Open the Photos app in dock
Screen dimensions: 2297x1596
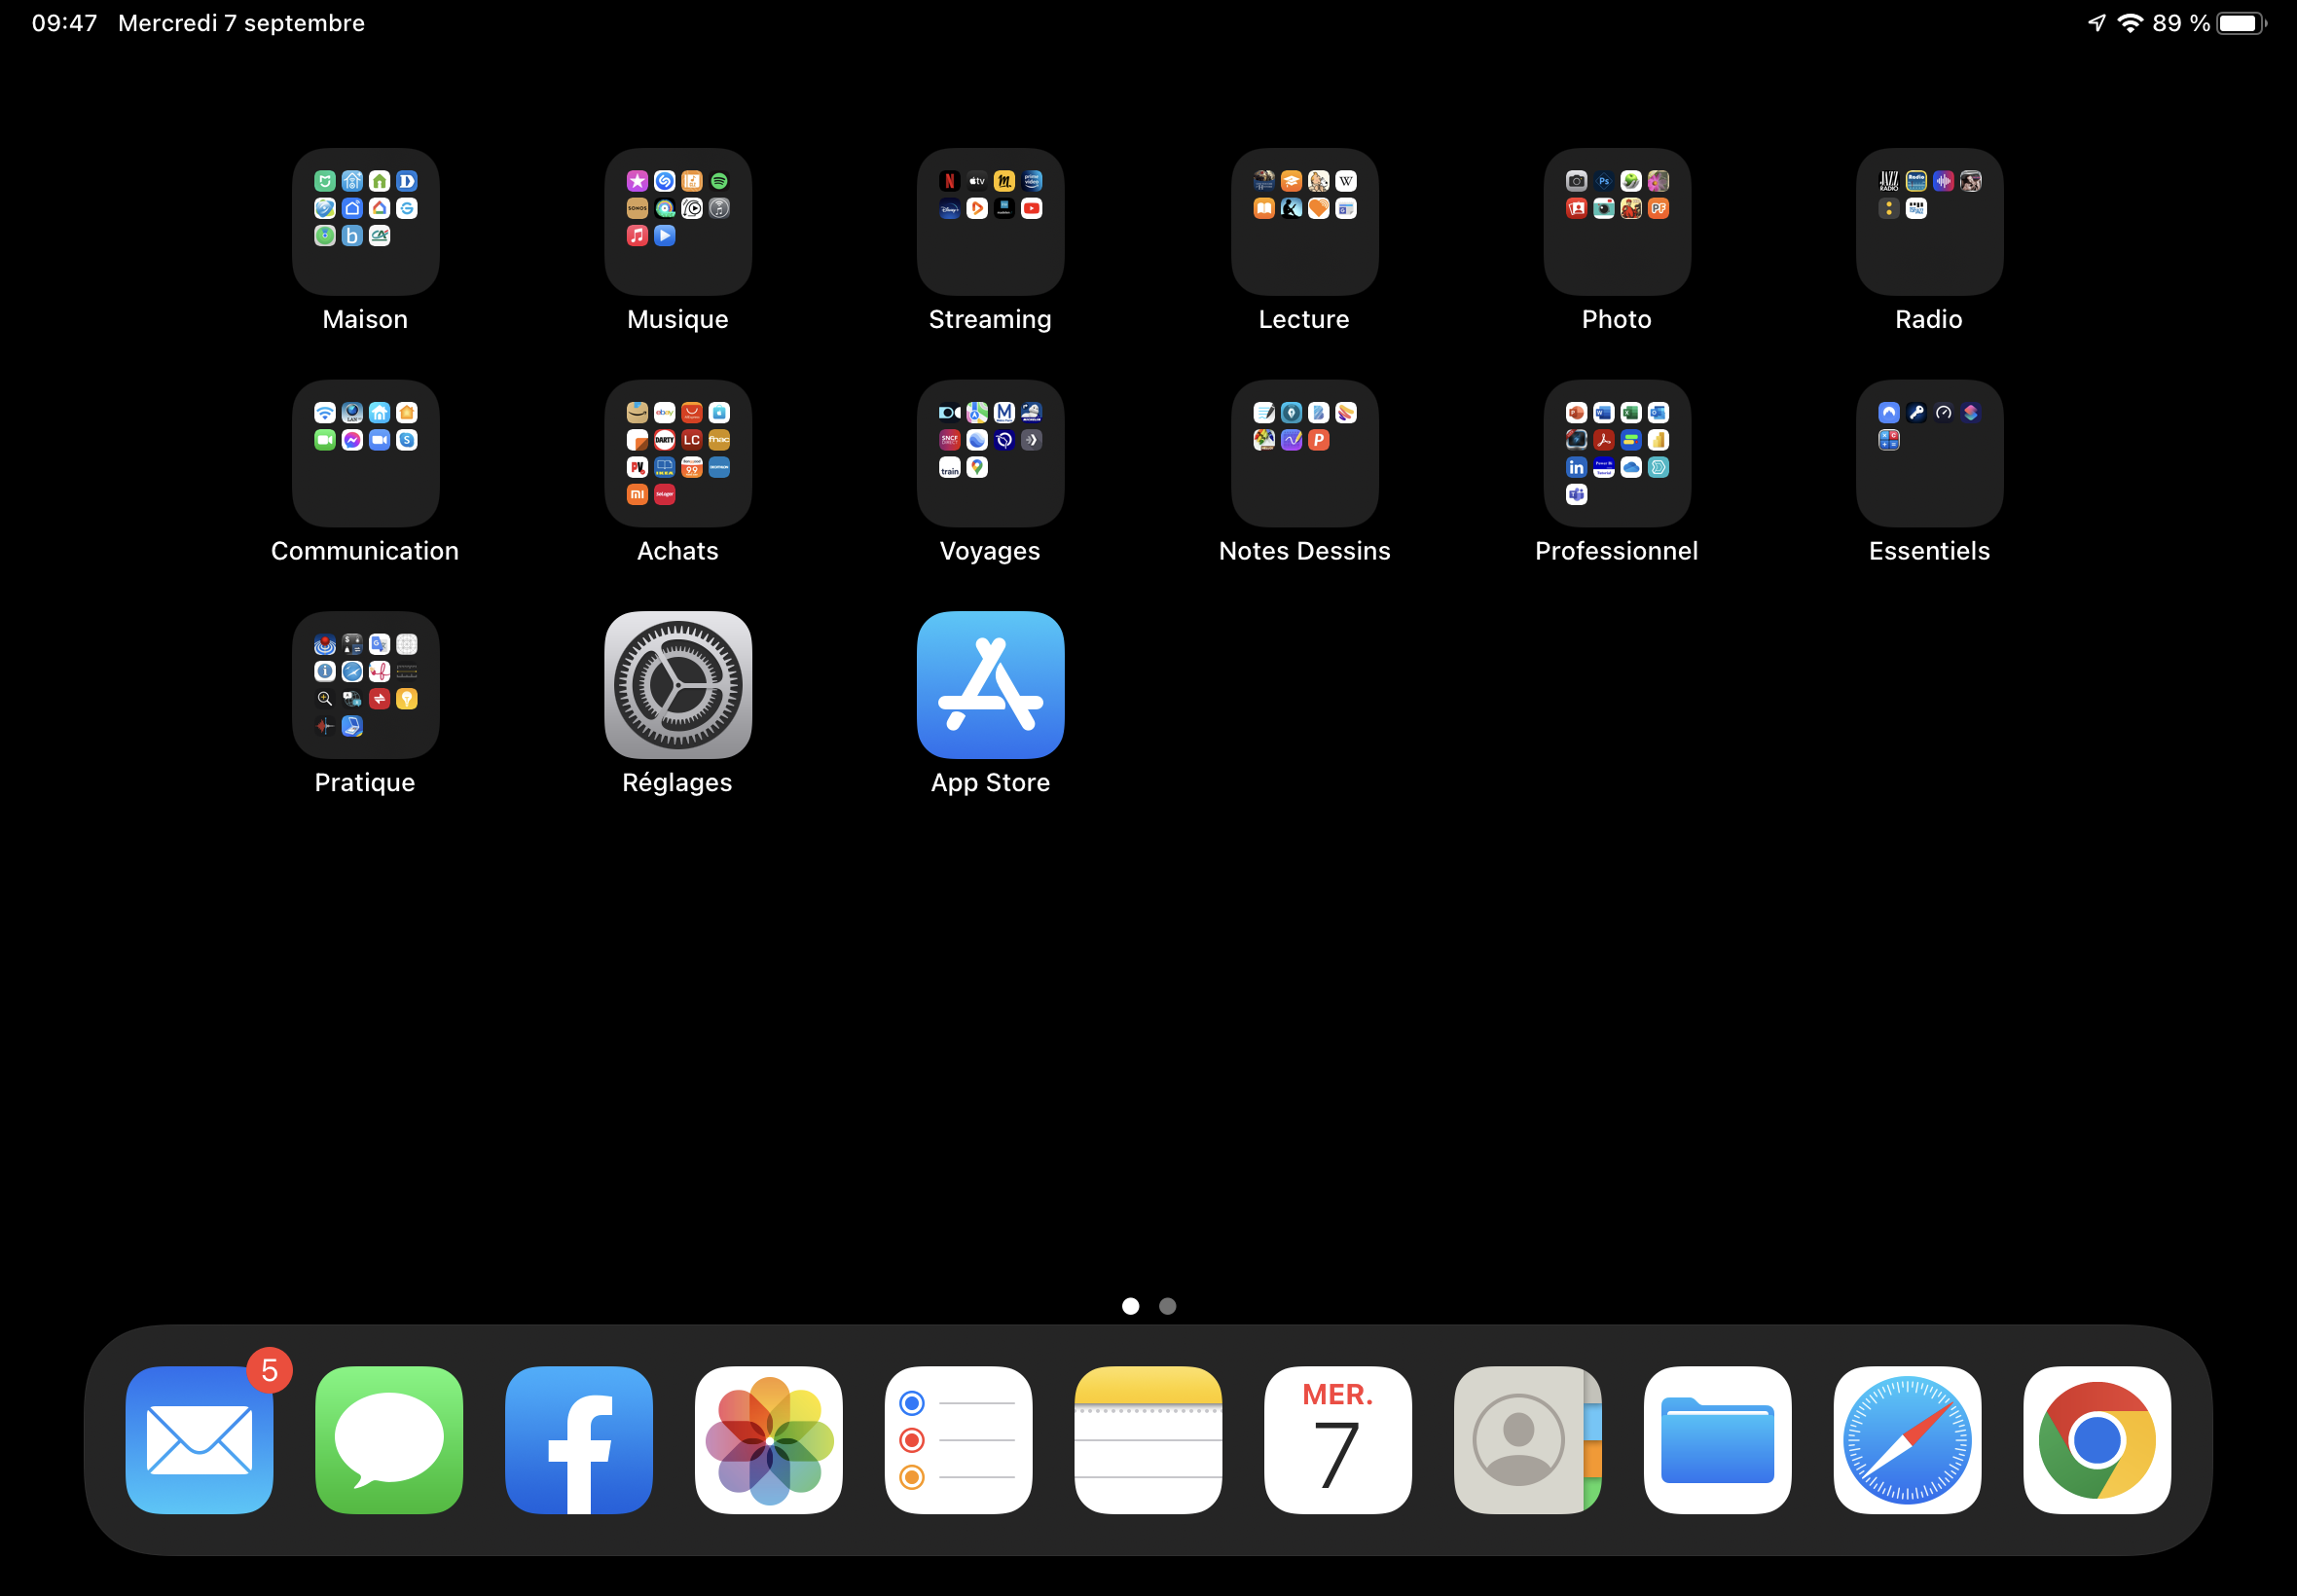[x=768, y=1439]
